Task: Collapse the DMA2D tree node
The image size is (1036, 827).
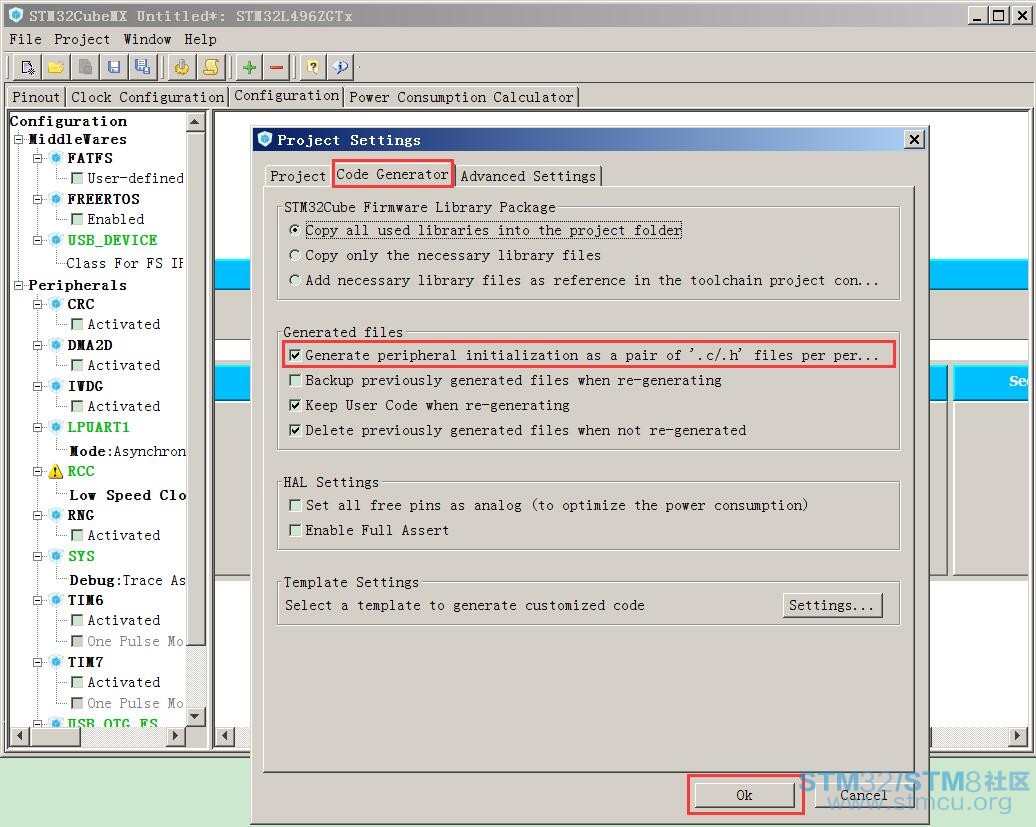Action: [x=38, y=345]
